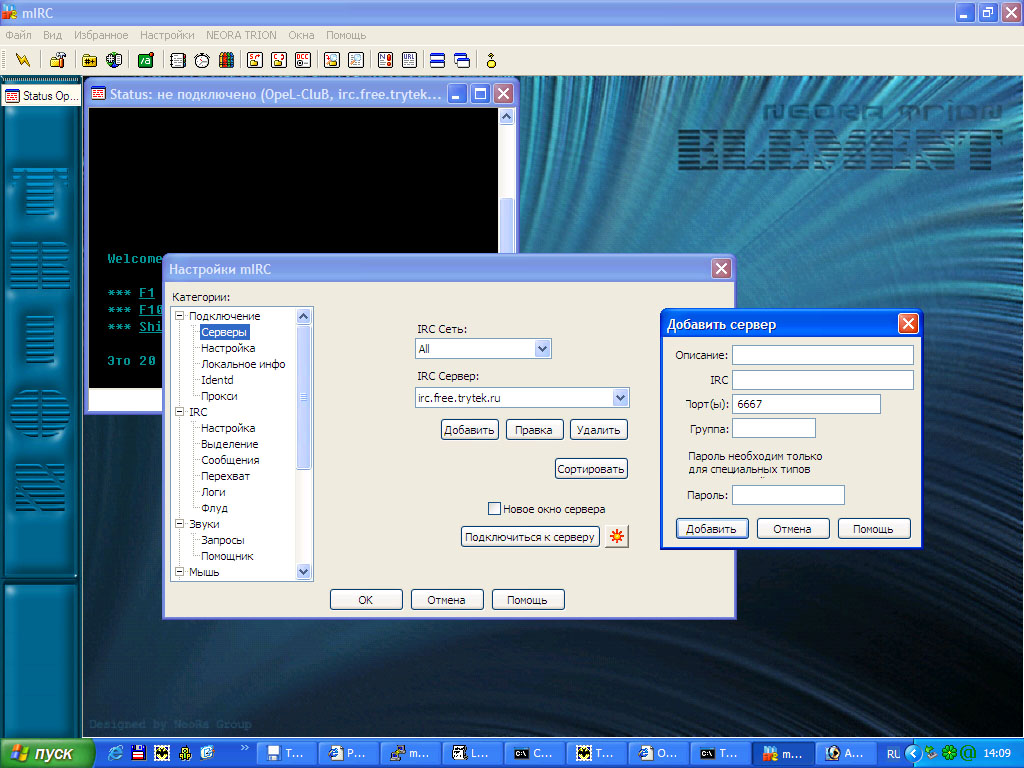Open the notify list toolbar icon
The image size is (1024, 768).
click(385, 61)
